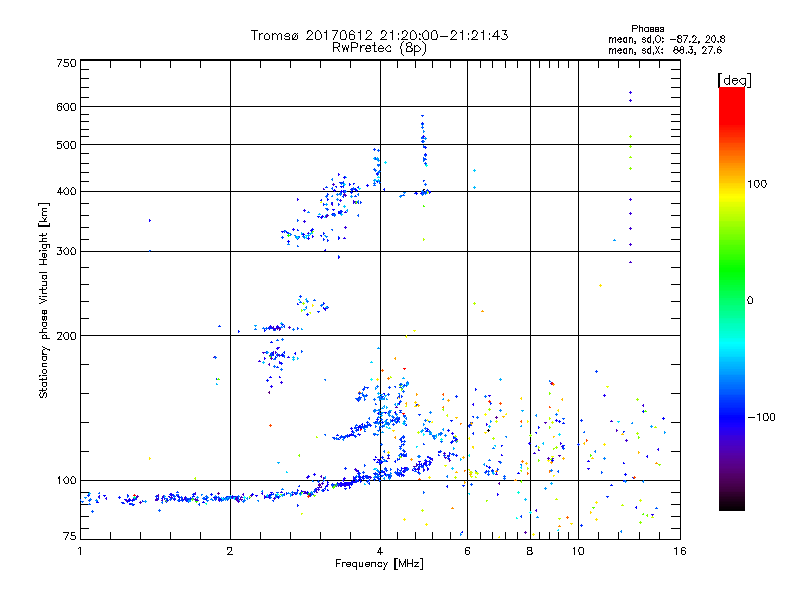The width and height of the screenshot is (800, 600).
Task: Click the 'Phases' header text
Action: 647,29
